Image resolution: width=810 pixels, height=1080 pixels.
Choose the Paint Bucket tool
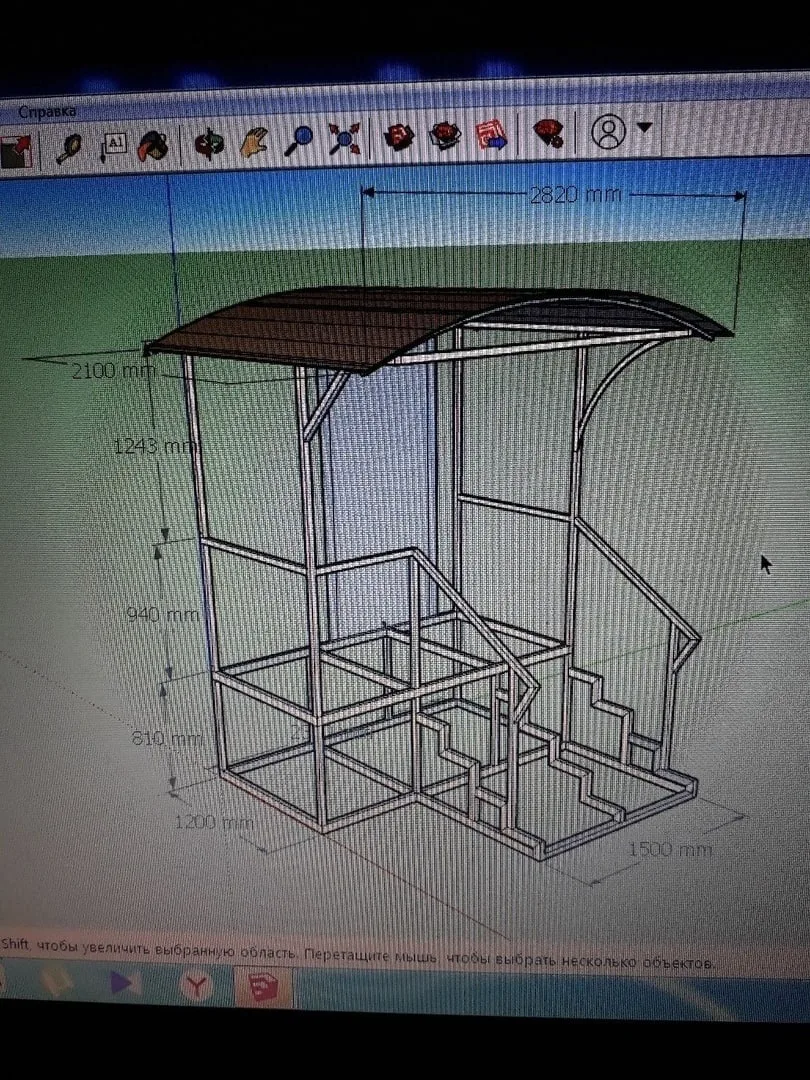pyautogui.click(x=152, y=146)
